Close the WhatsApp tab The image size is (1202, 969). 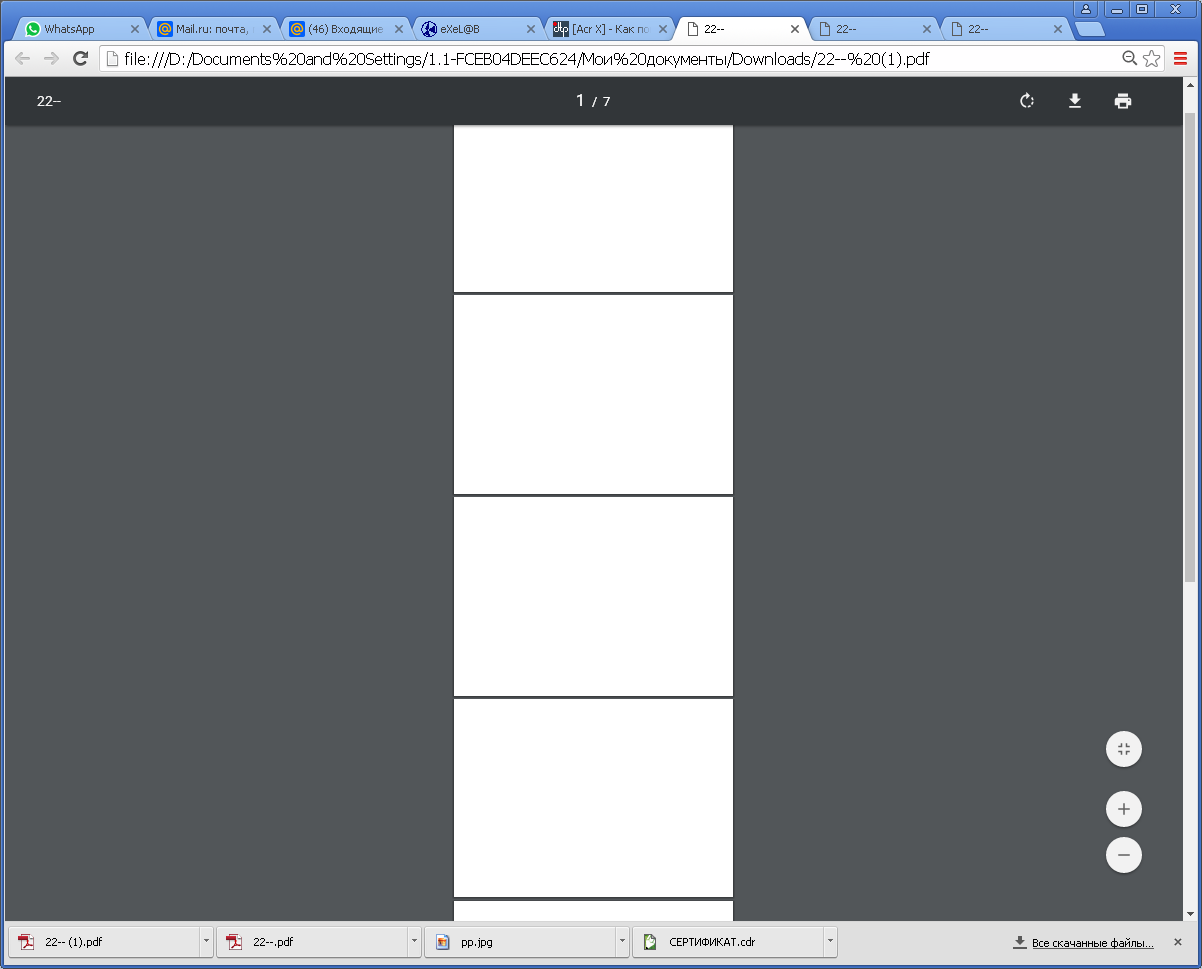click(x=135, y=29)
